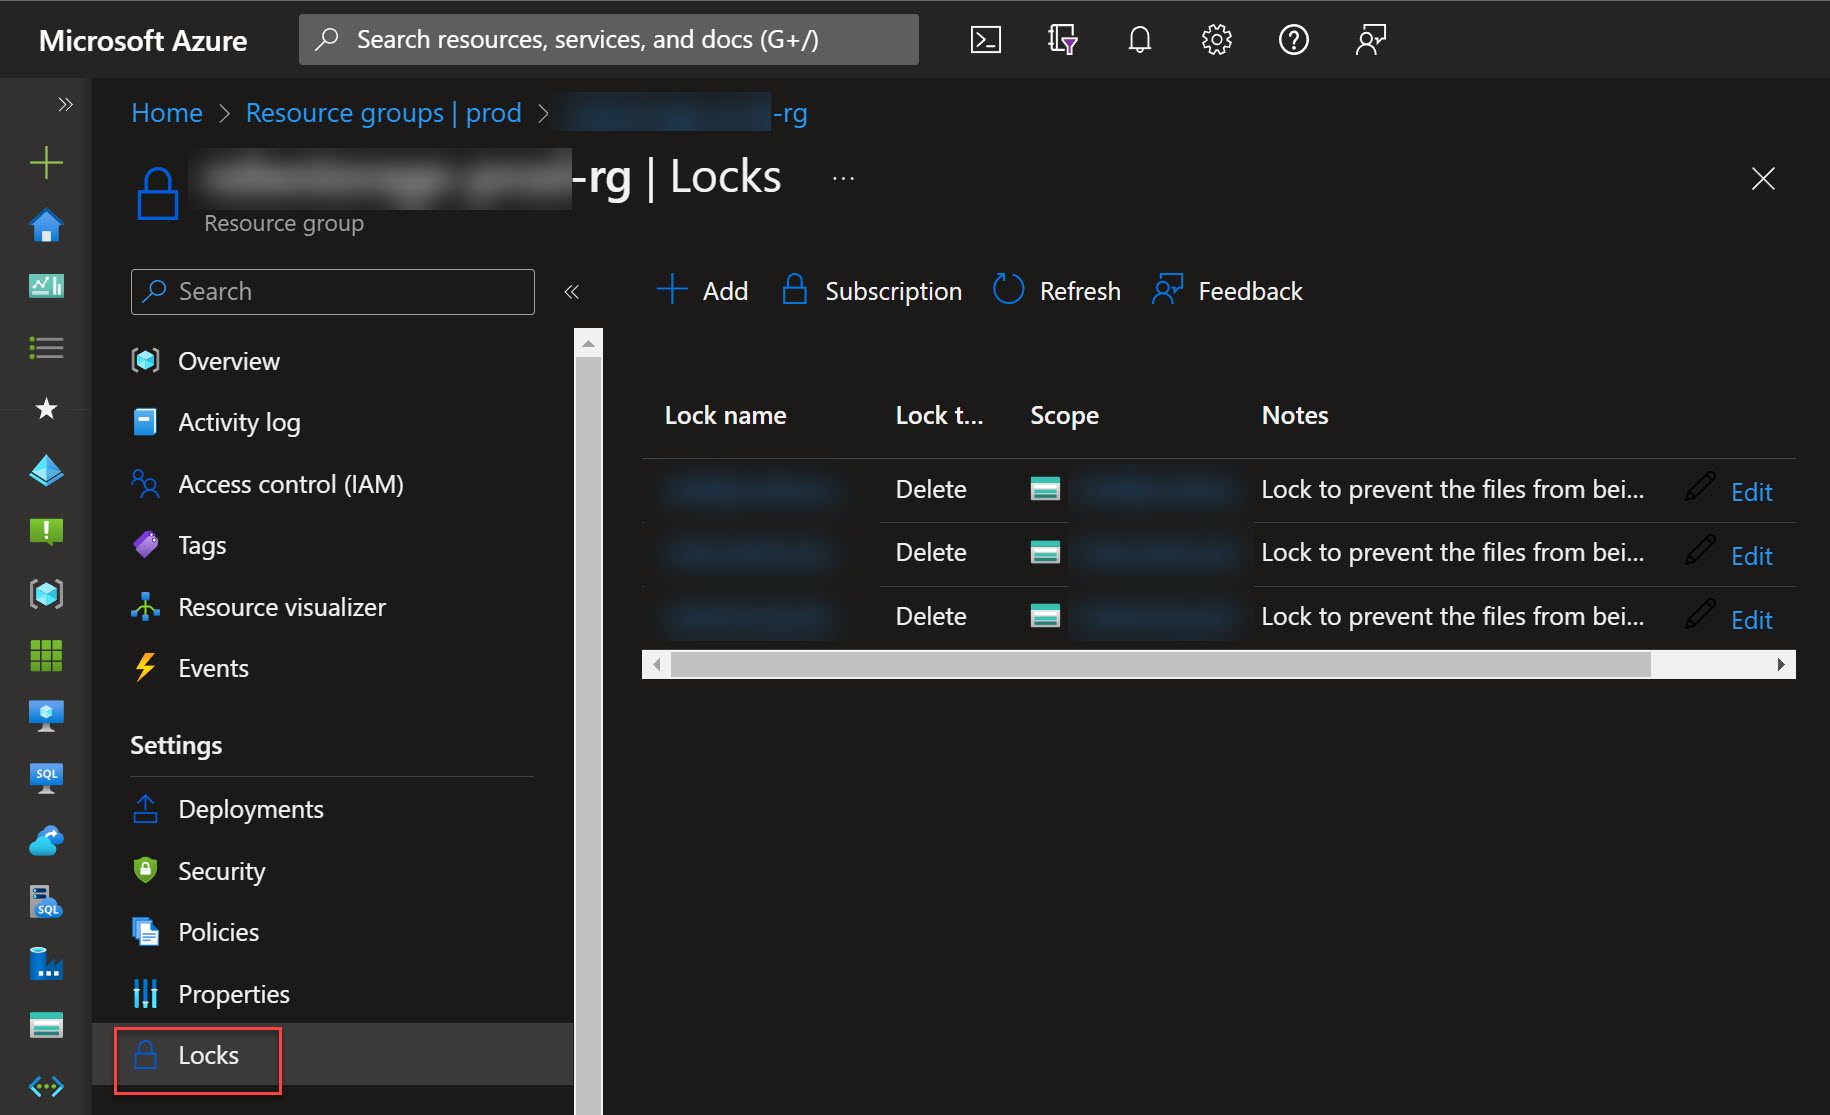
Task: Open portal settings gear
Action: click(x=1216, y=40)
